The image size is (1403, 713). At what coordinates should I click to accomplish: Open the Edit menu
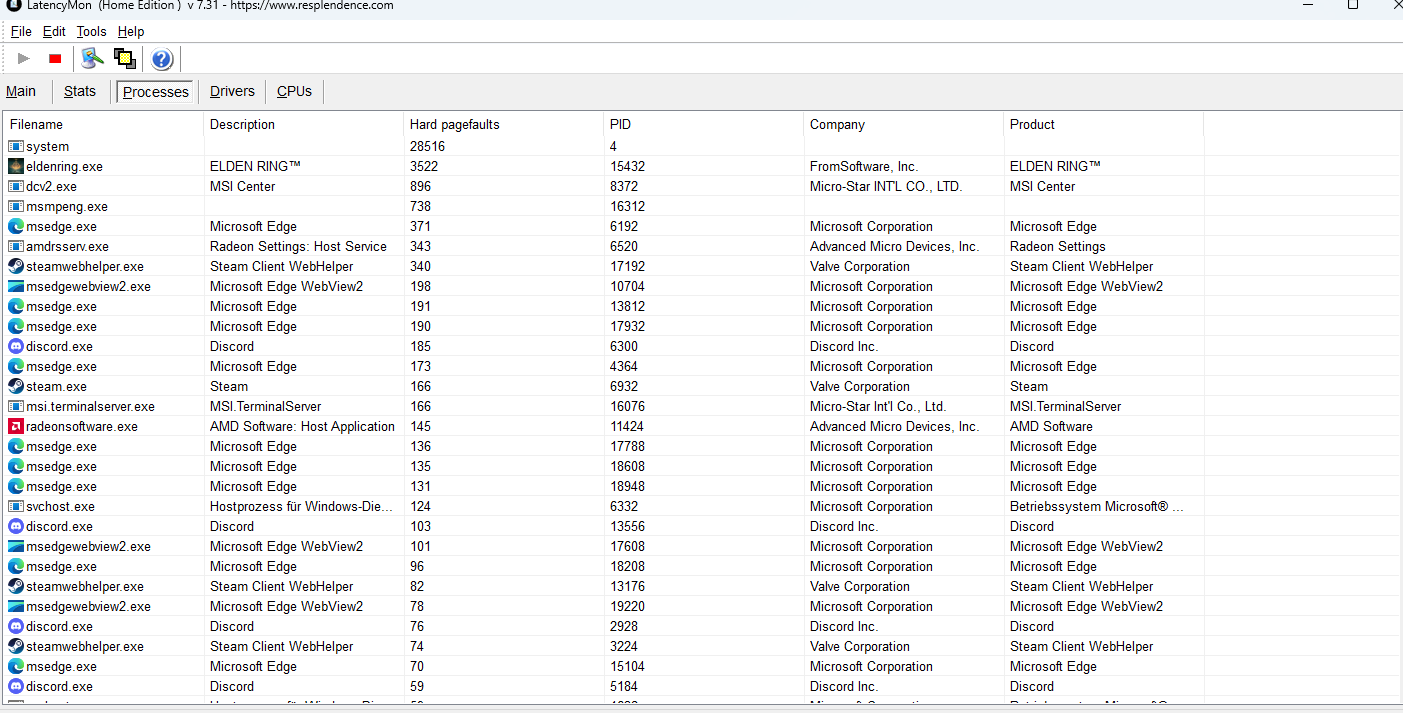[x=54, y=32]
